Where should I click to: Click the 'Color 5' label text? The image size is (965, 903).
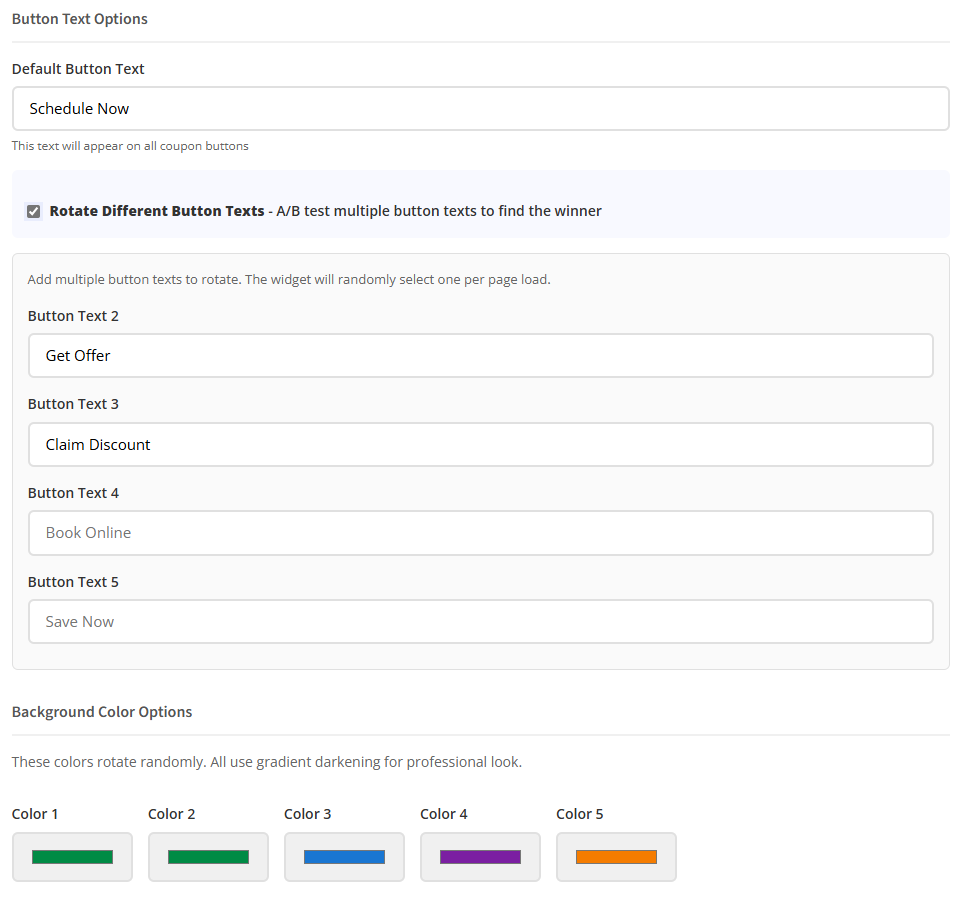point(580,814)
